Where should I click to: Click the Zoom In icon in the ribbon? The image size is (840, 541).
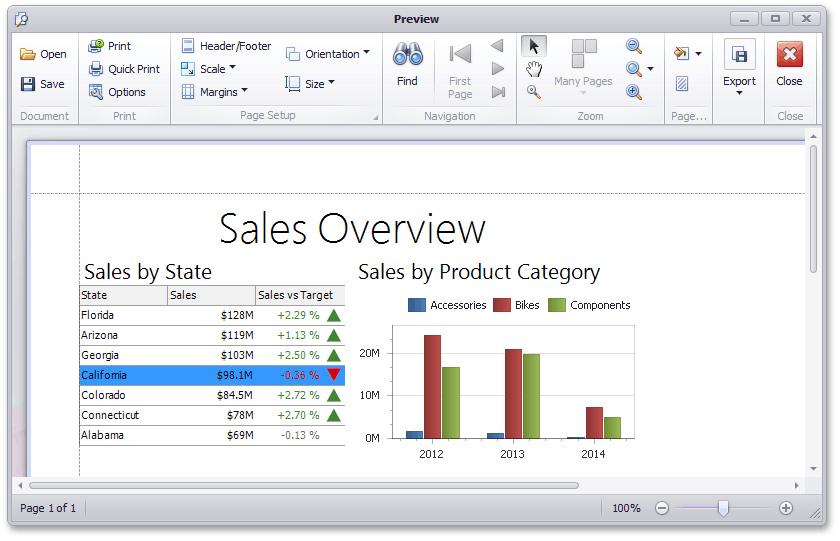(634, 92)
